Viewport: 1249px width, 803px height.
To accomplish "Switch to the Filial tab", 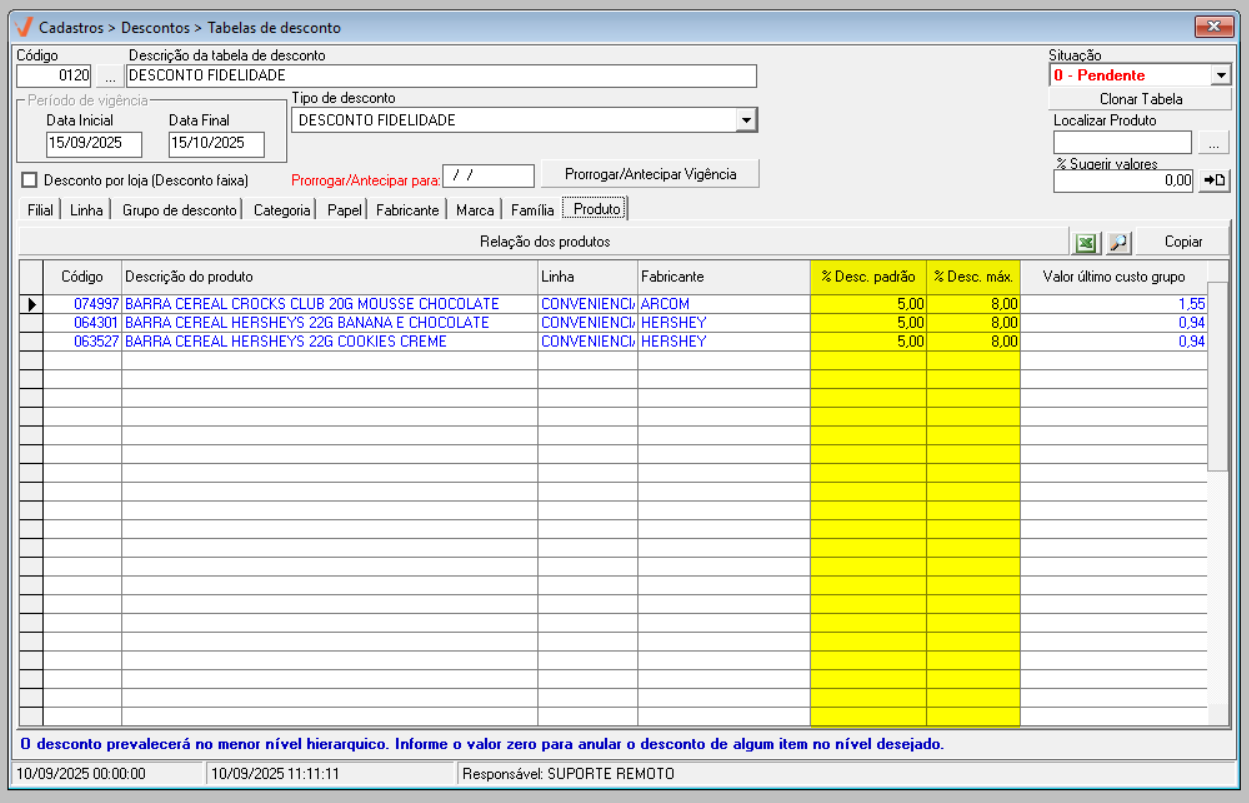I will 40,210.
